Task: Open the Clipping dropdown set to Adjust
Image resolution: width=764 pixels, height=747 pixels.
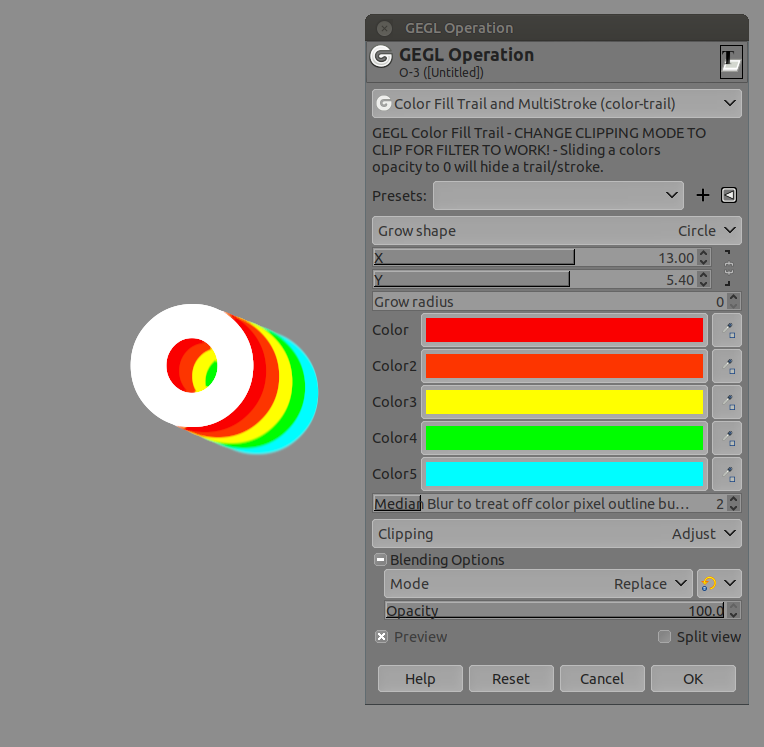Action: [556, 534]
